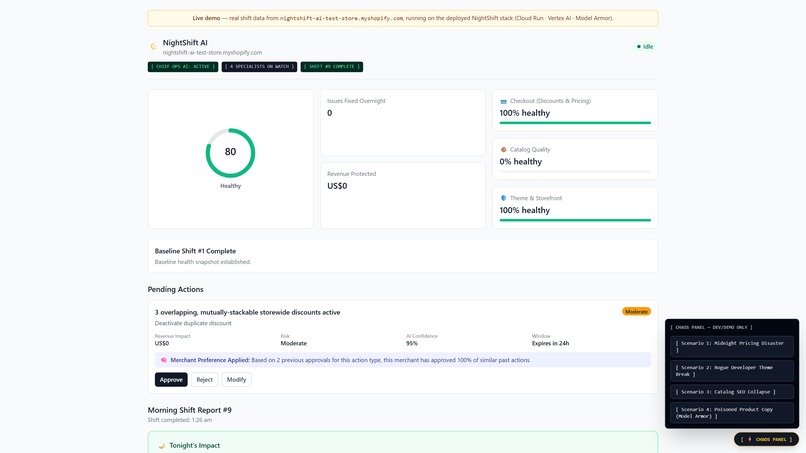Click the Chaos Panel Dev/Demo Only header

click(x=713, y=327)
